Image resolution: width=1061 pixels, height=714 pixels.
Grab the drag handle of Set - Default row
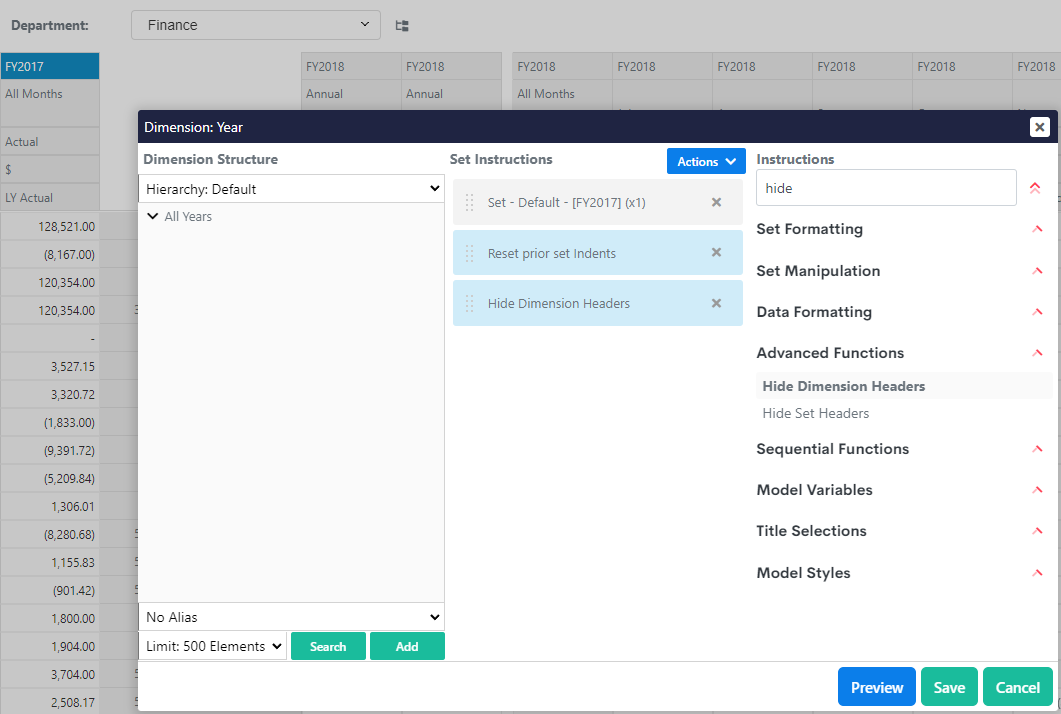[x=470, y=203]
